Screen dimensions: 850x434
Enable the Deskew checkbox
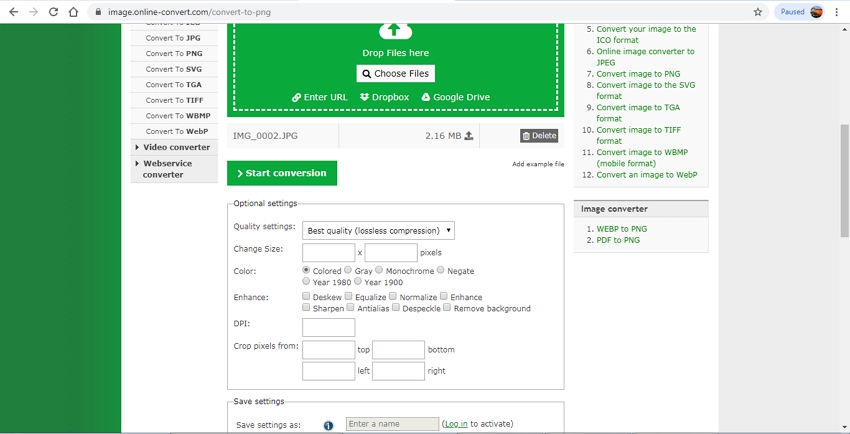click(306, 297)
